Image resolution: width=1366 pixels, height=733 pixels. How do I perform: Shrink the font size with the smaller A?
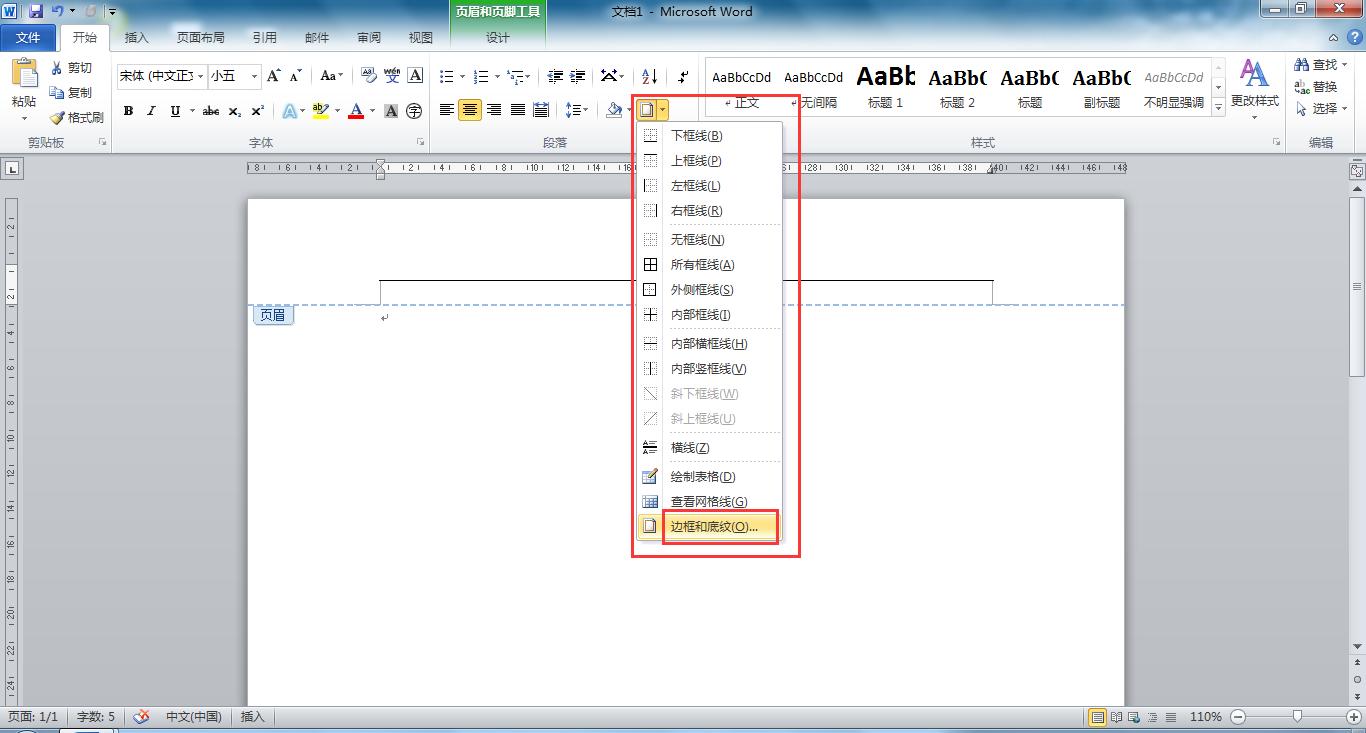tap(297, 76)
